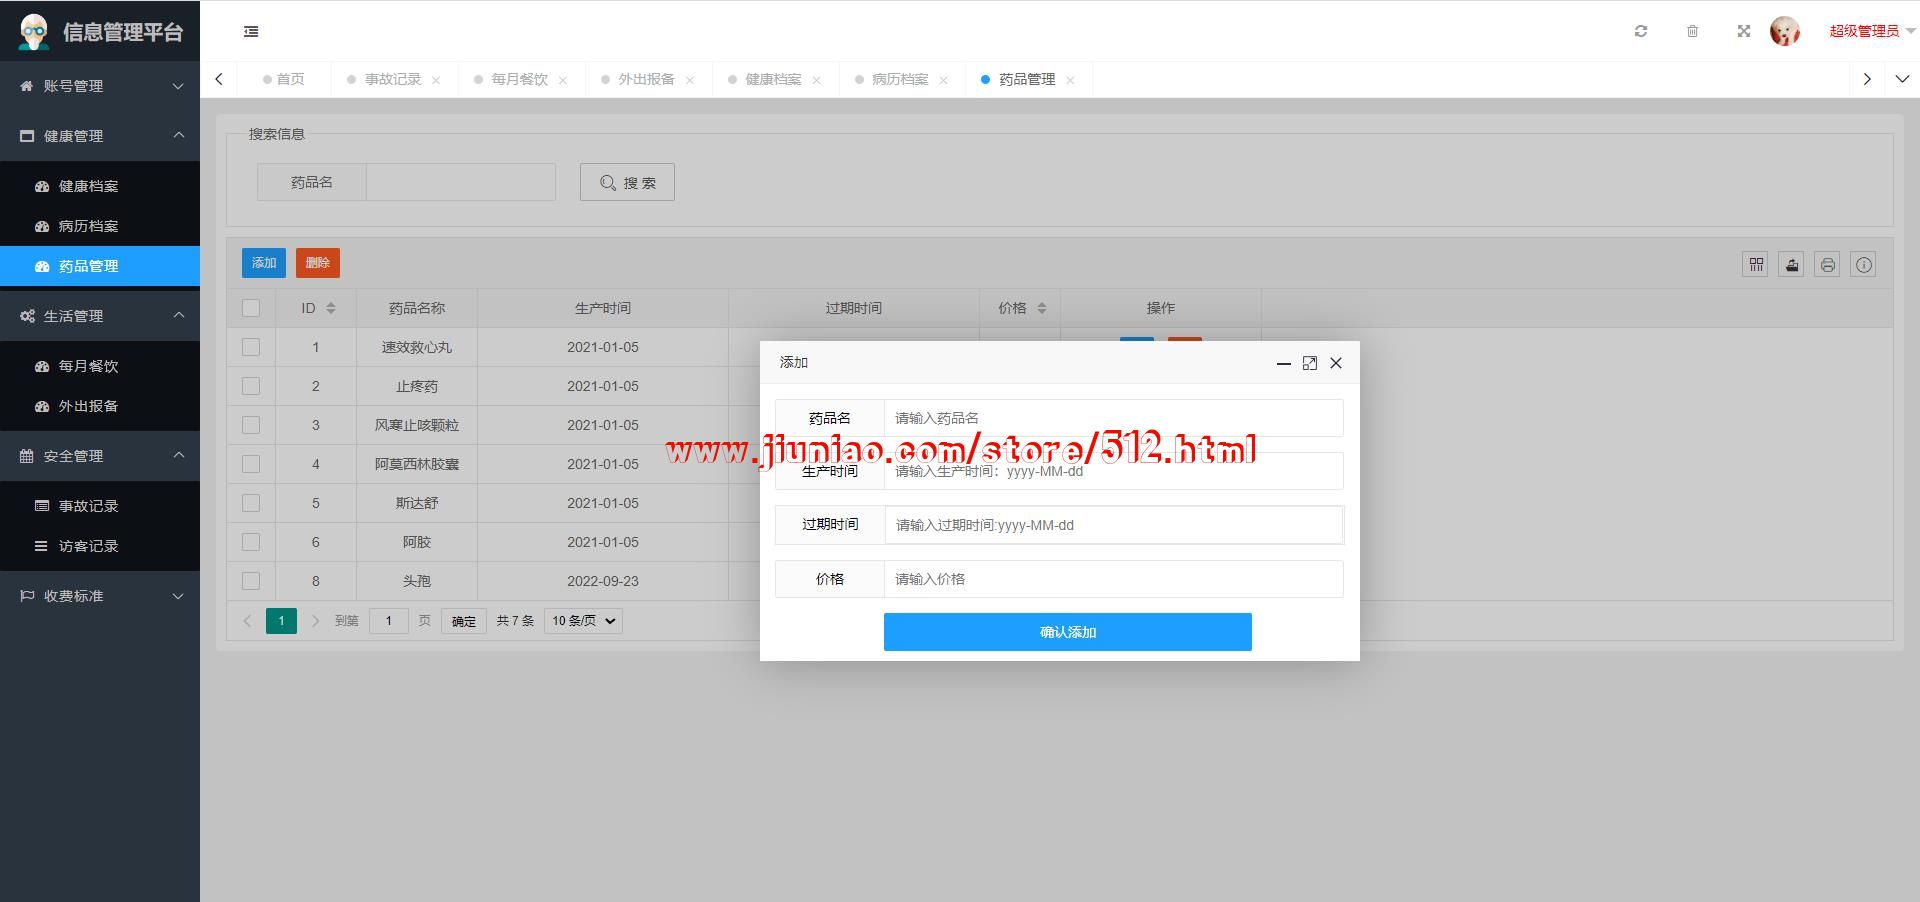Viewport: 1920px width, 902px height.
Task: Close the 添加 dialog
Action: [1336, 363]
